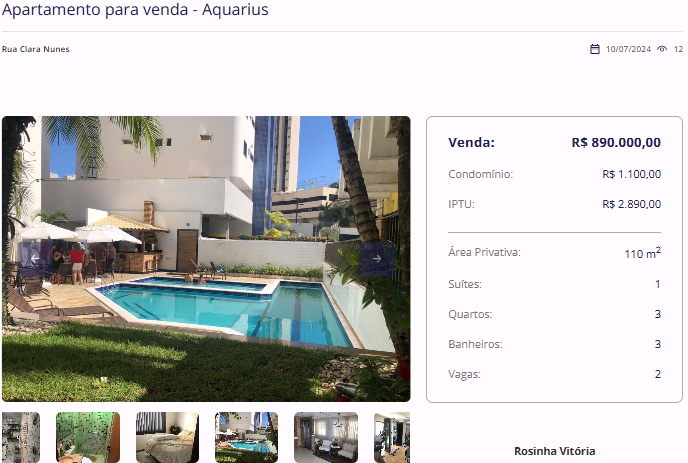Click the eye views icon

[662, 49]
